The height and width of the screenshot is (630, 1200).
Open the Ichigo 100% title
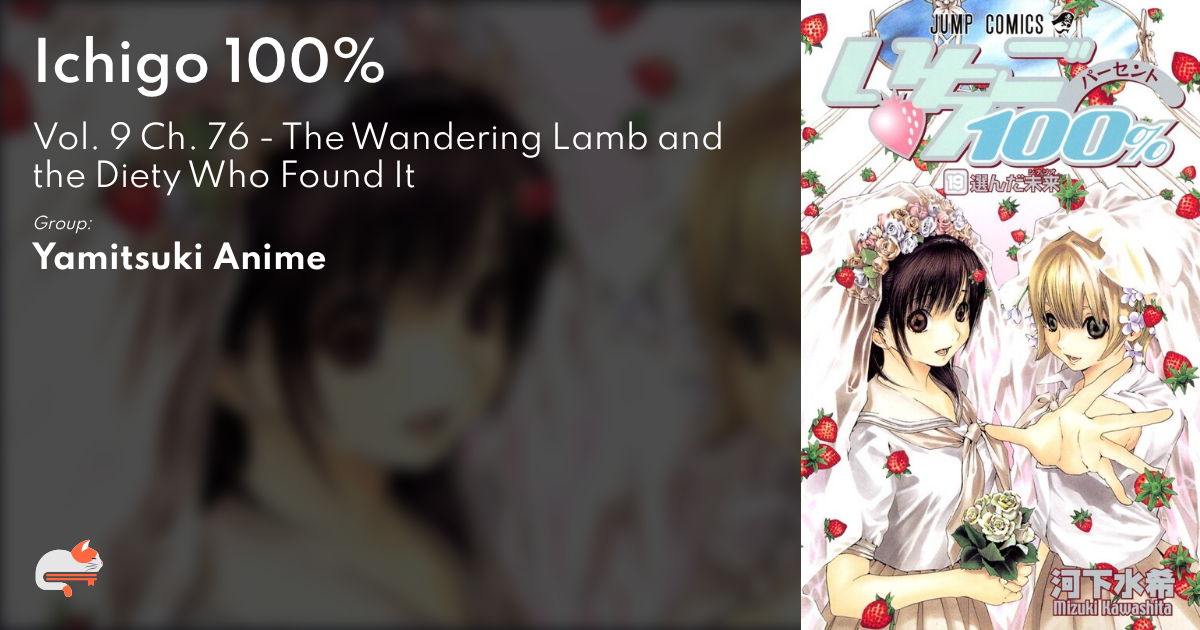209,64
